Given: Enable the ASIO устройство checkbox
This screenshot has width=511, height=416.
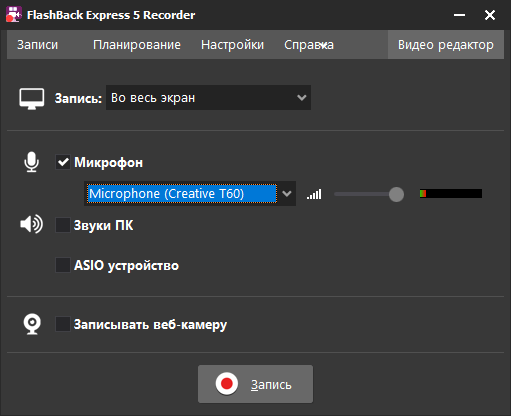Looking at the screenshot, I should point(63,265).
